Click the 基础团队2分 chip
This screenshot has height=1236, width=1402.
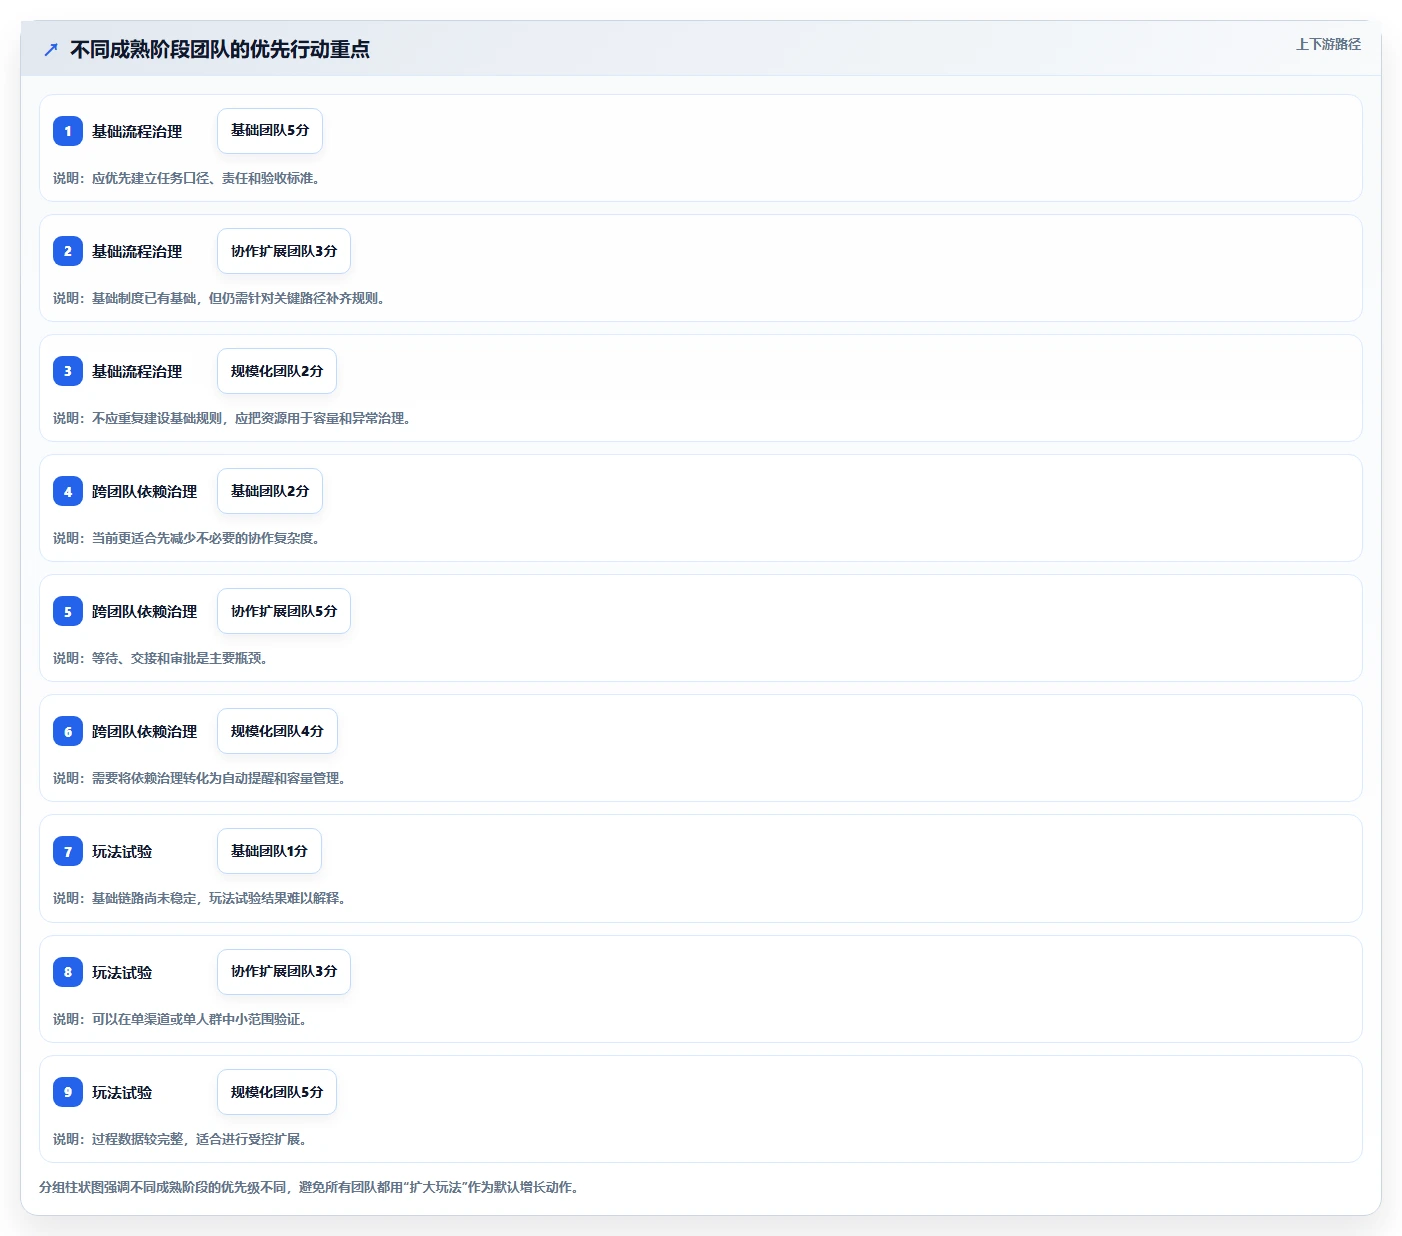pos(270,491)
